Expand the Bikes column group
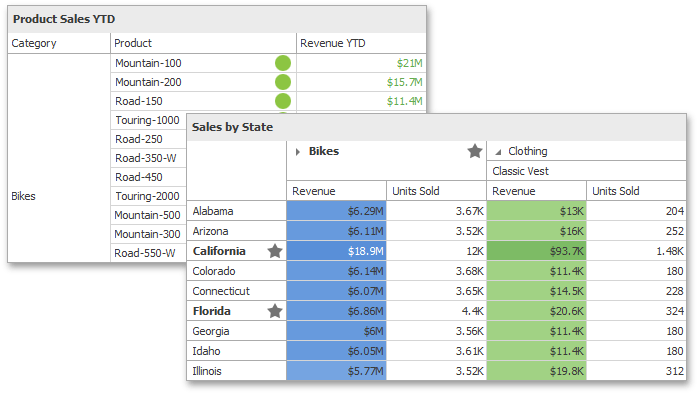700x396 pixels. [298, 152]
